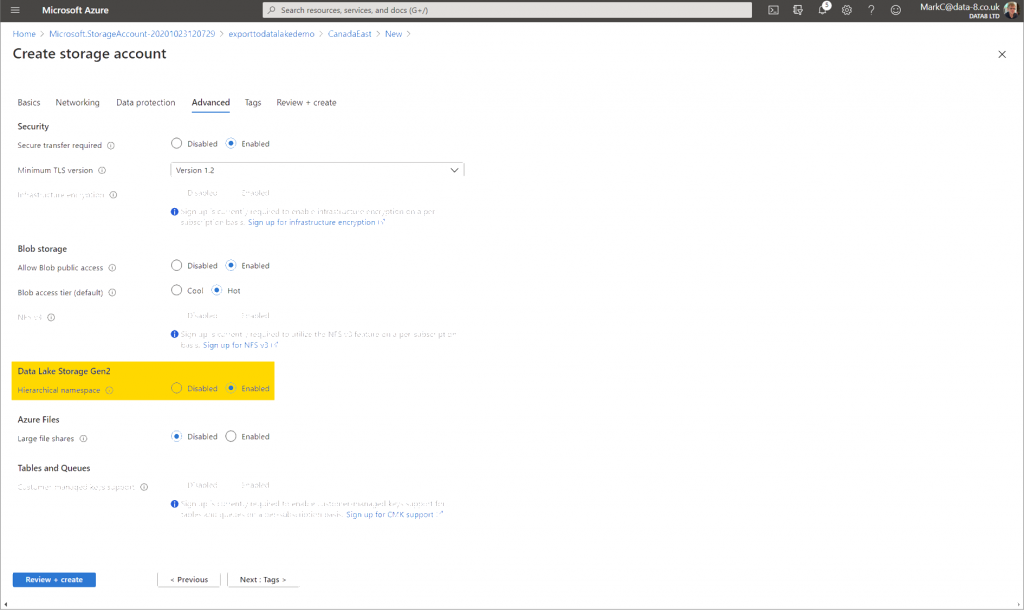Close the Create storage account blade
Viewport: 1024px width, 610px height.
(x=1002, y=54)
